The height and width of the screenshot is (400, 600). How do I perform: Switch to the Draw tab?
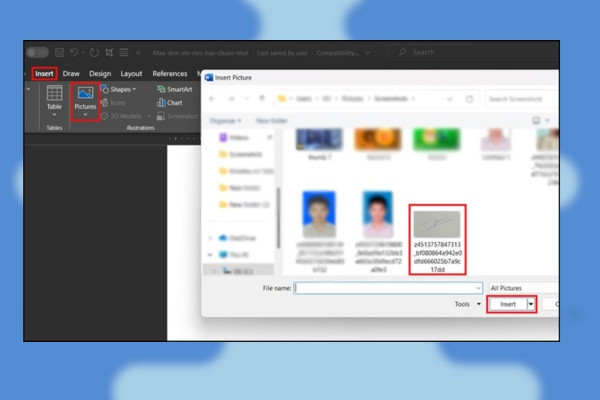[71, 73]
